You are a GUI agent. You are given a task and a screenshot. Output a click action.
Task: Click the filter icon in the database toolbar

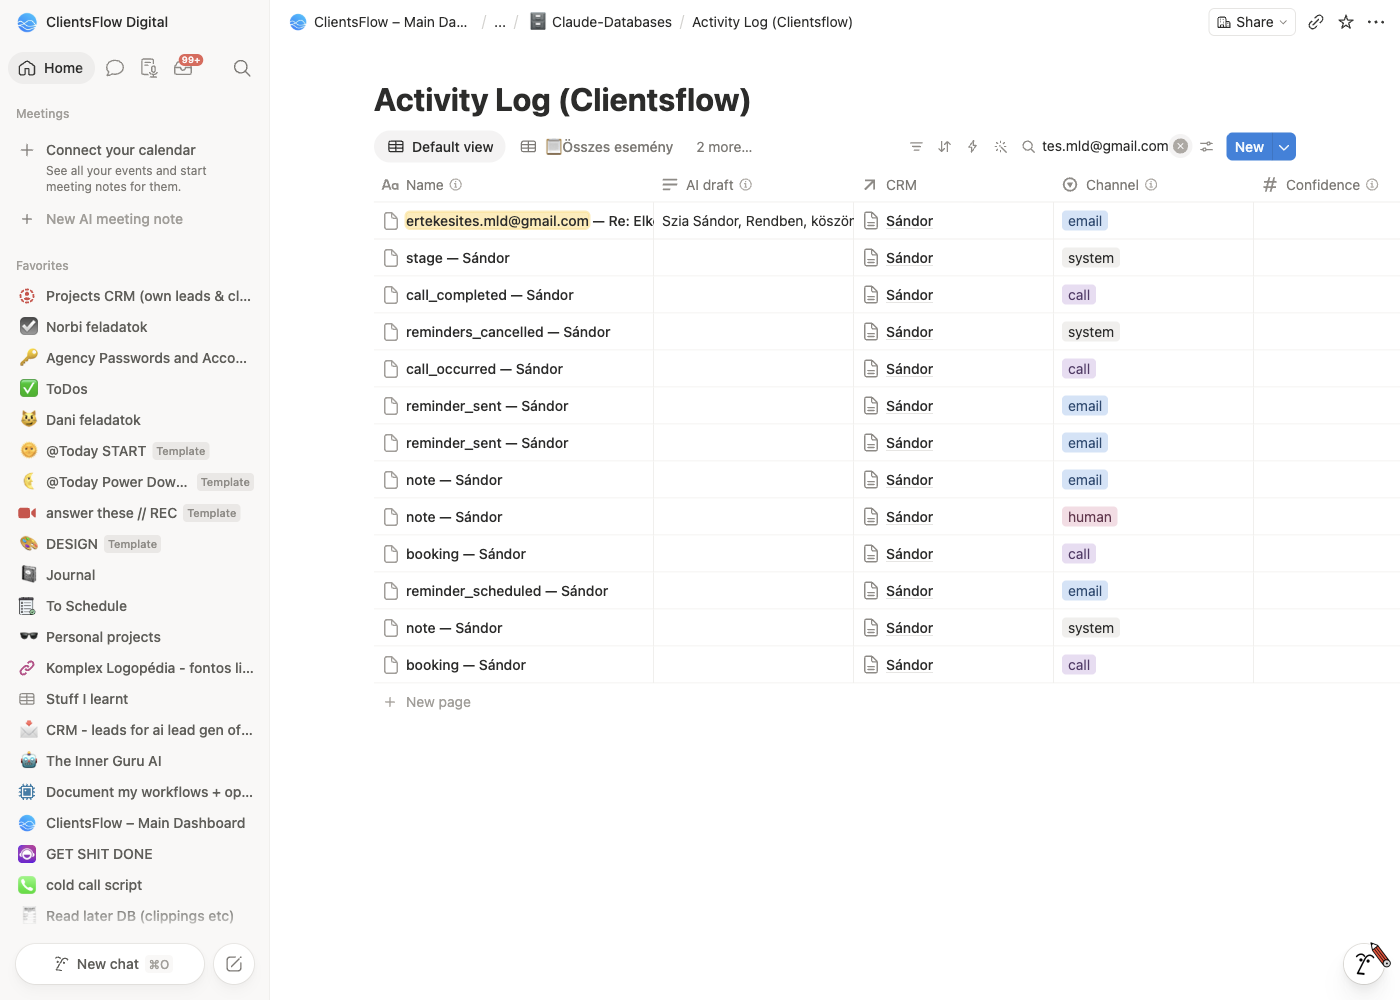[x=916, y=147]
